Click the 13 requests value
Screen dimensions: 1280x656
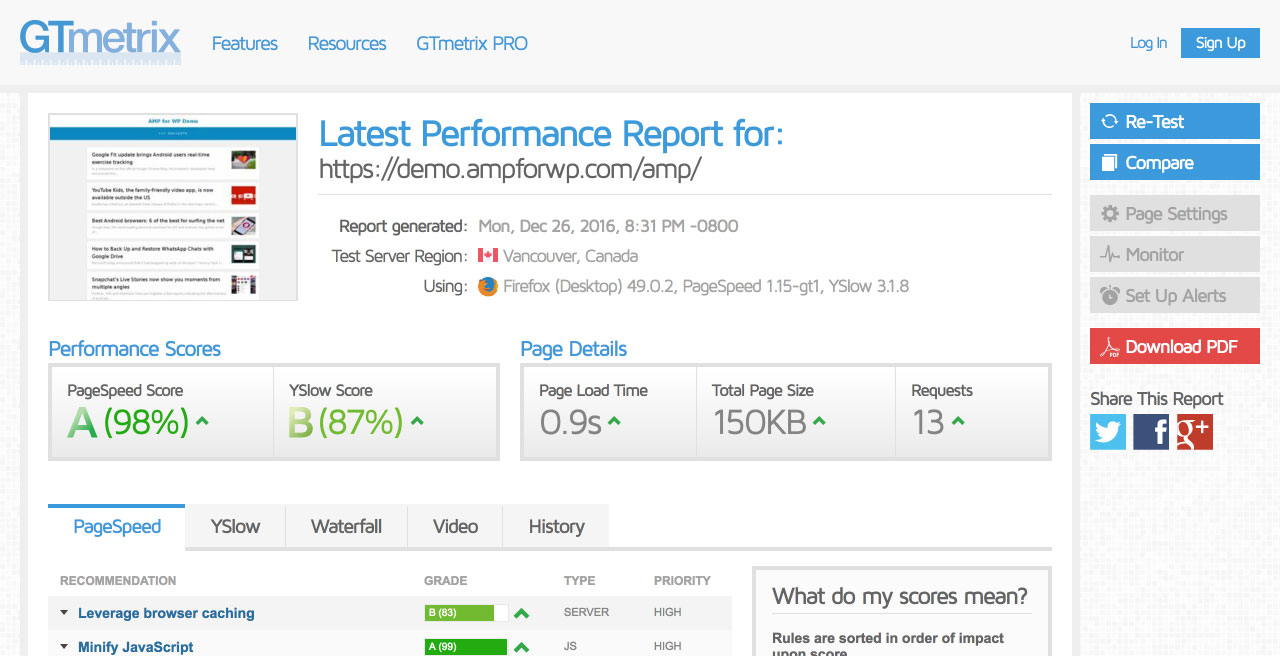tap(928, 422)
